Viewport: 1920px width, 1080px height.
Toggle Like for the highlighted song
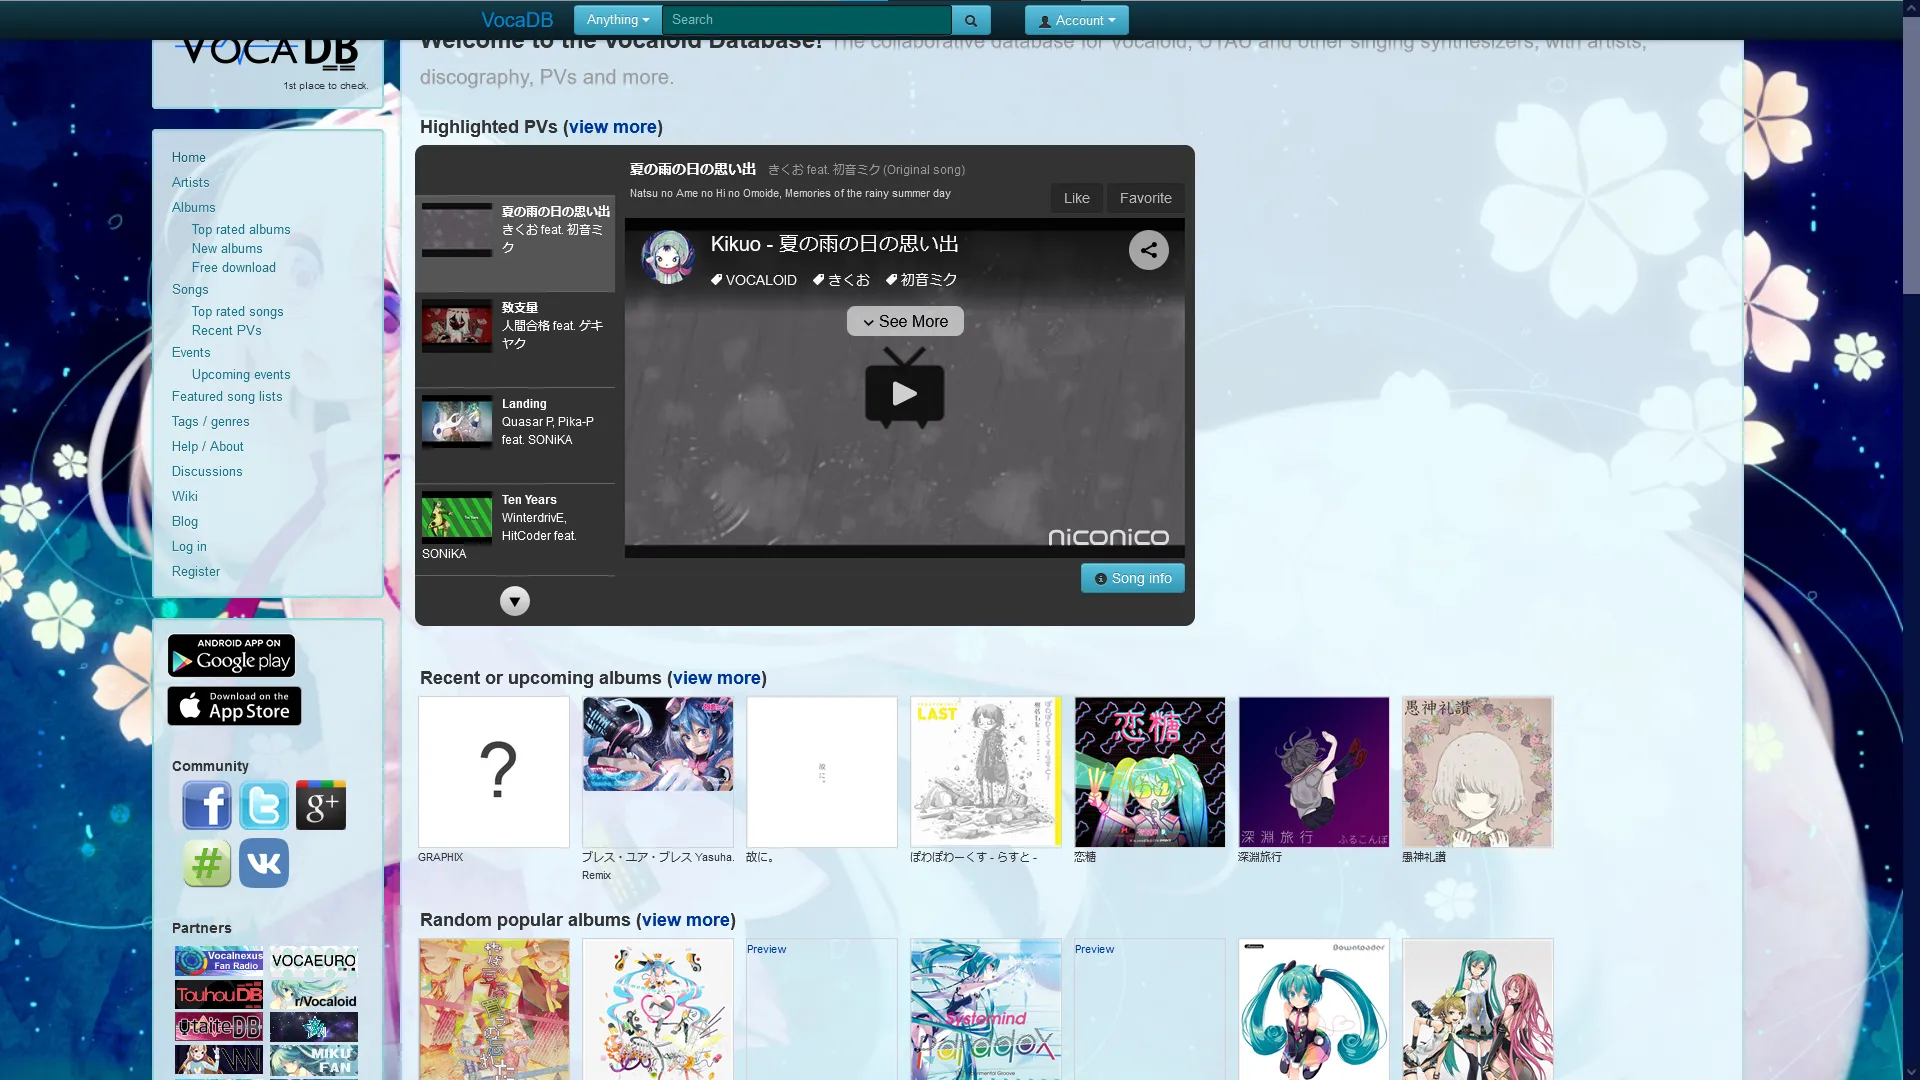1076,198
